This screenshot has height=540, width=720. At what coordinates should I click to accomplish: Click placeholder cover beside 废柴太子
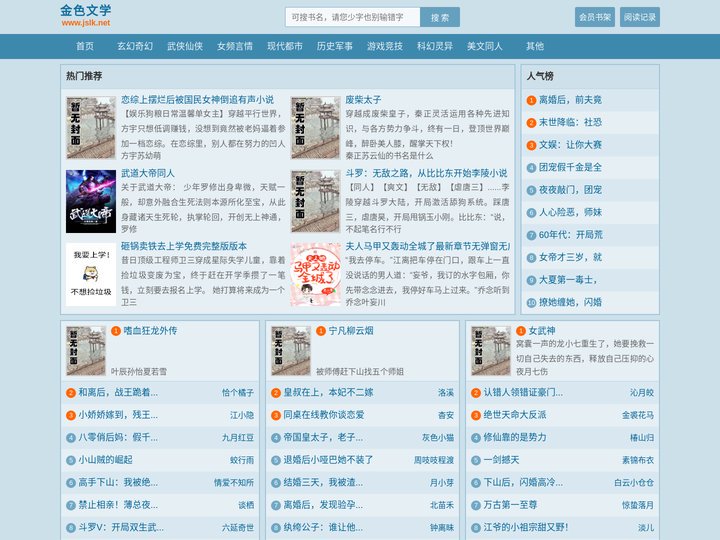pyautogui.click(x=315, y=128)
